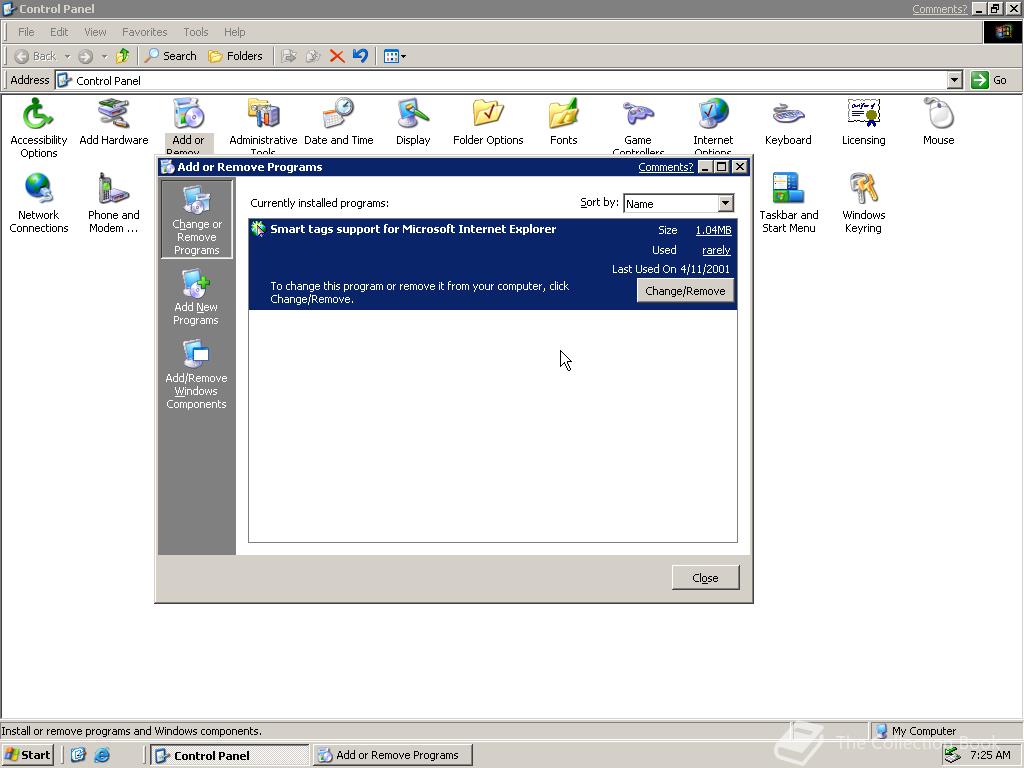Open the View menu
The height and width of the screenshot is (768, 1024).
(95, 32)
